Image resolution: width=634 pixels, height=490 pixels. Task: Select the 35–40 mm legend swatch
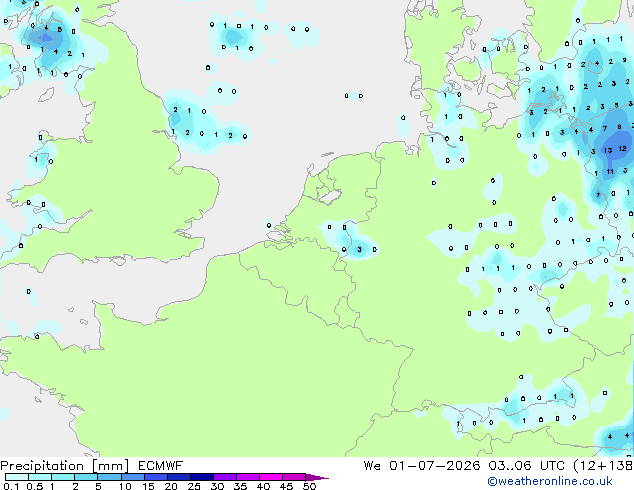click(248, 477)
